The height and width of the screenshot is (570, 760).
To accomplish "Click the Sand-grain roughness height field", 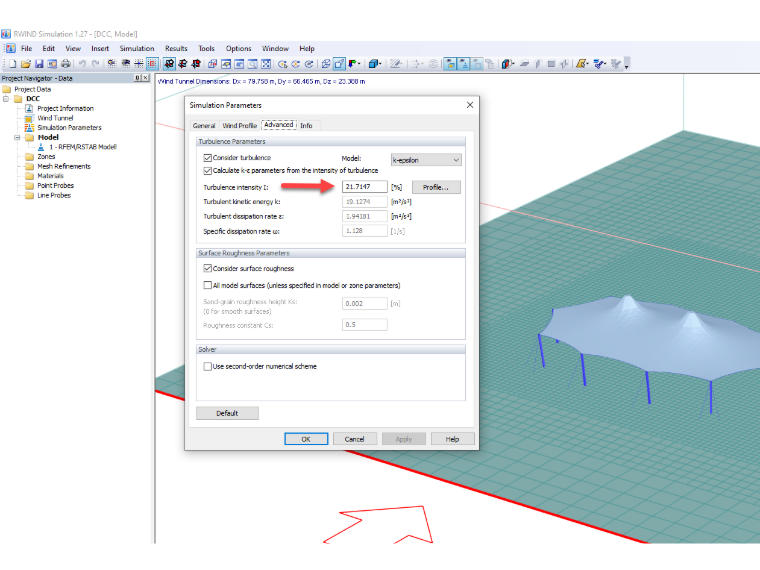I will pyautogui.click(x=364, y=303).
